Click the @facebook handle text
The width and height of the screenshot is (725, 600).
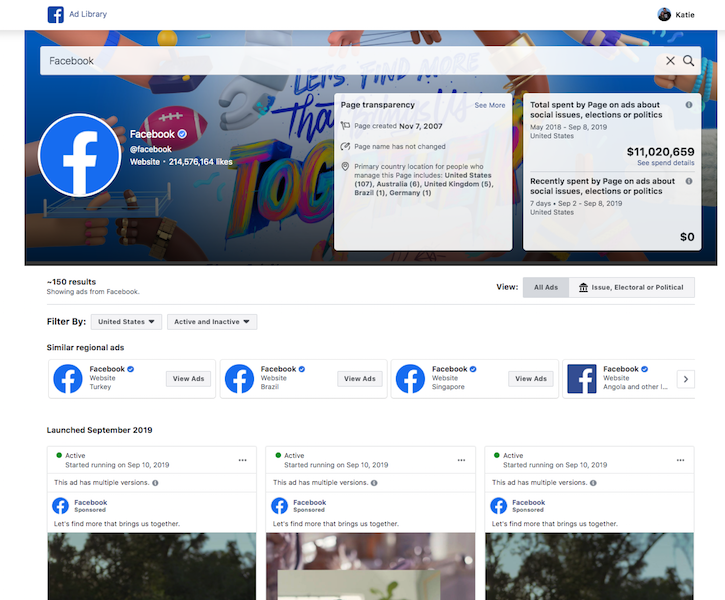pyautogui.click(x=151, y=149)
